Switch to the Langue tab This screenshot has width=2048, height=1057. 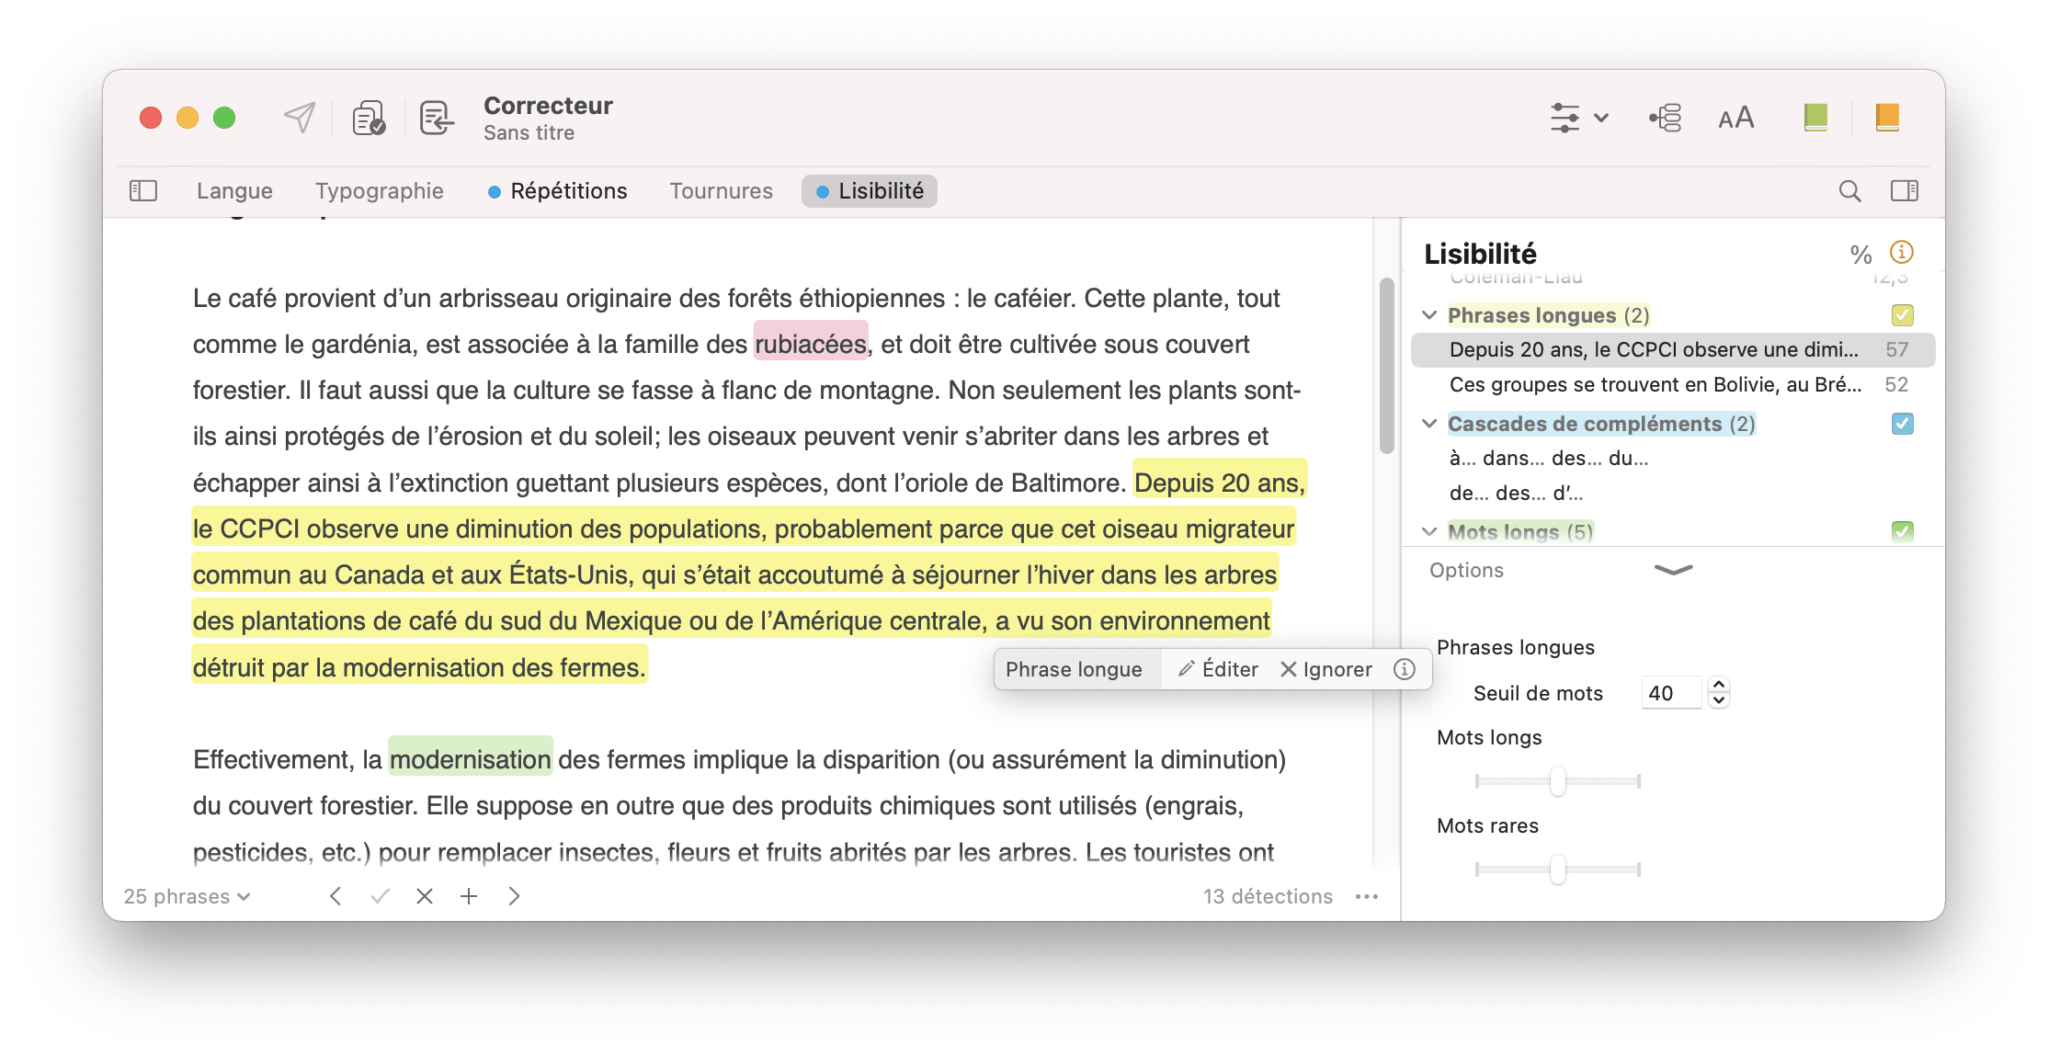234,191
